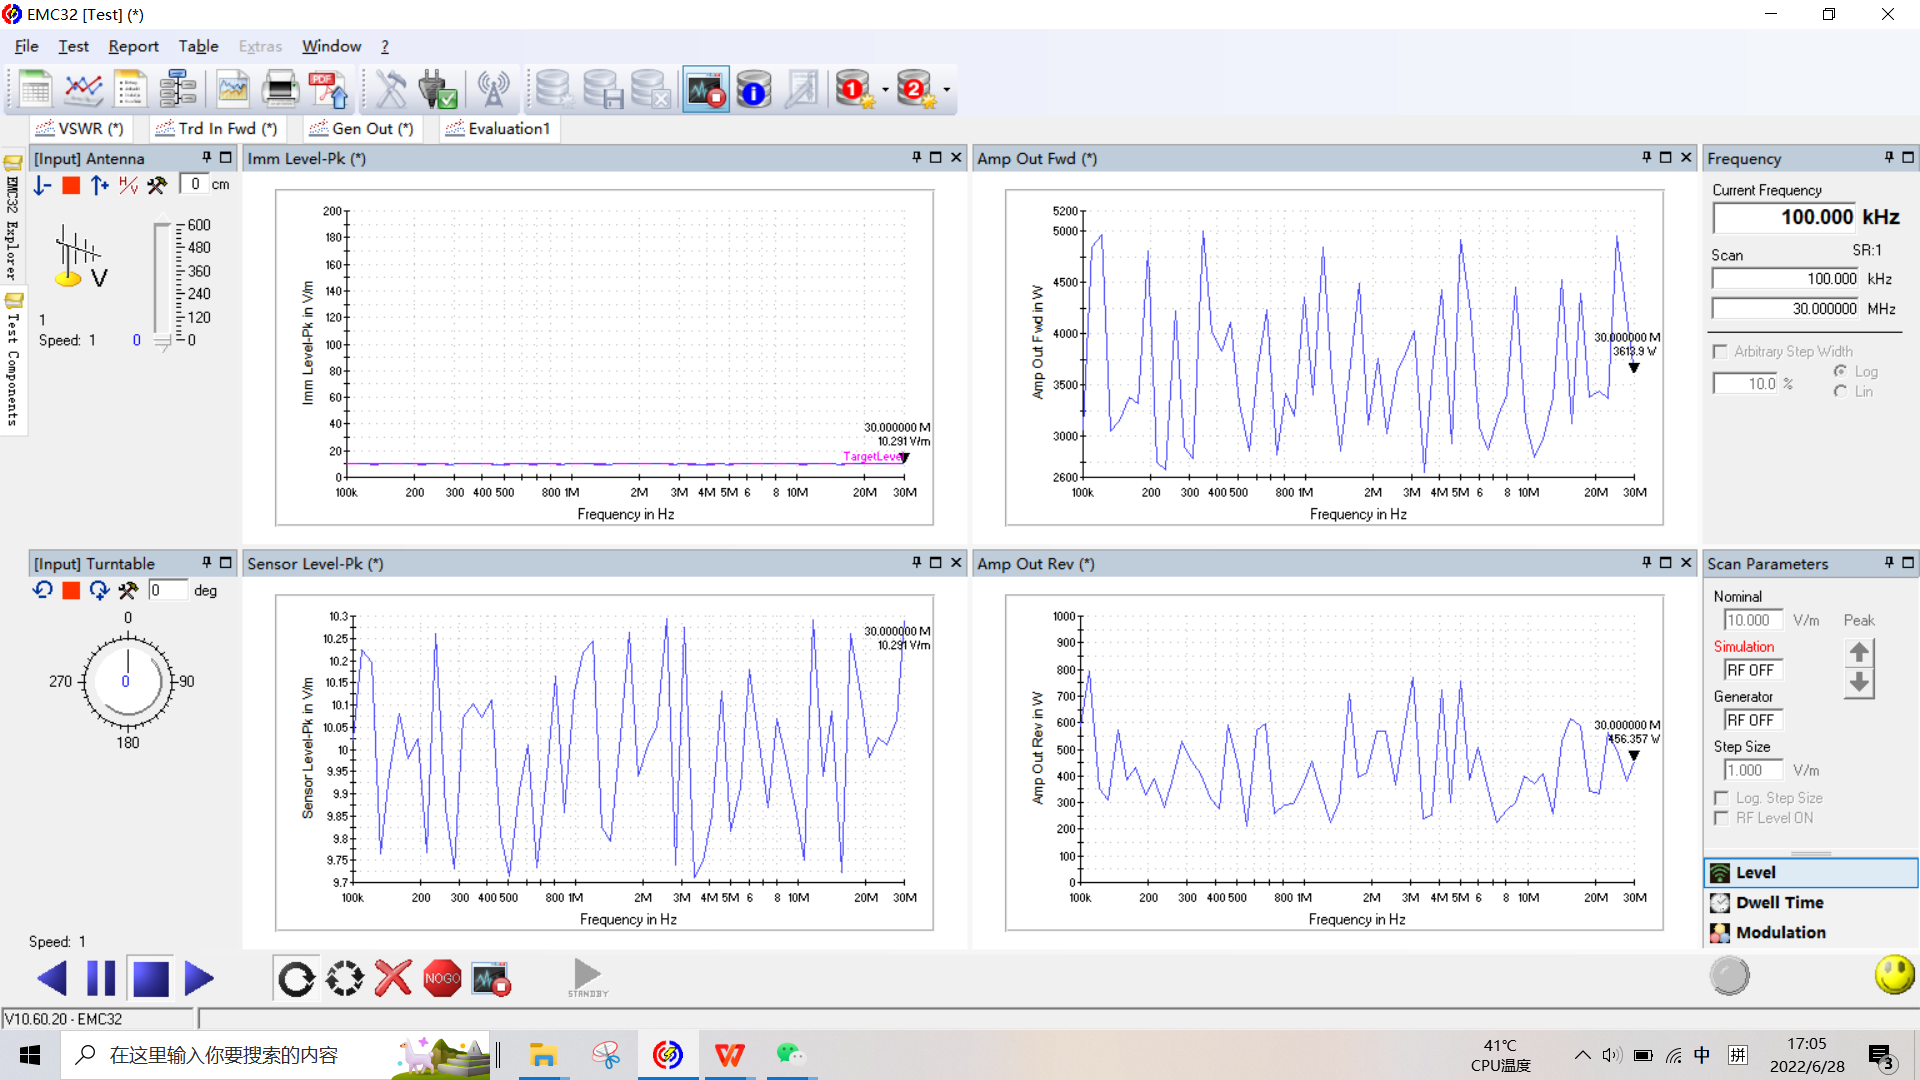Switch to Trd In Fwd tab
1920x1080 pixels.
(x=217, y=128)
